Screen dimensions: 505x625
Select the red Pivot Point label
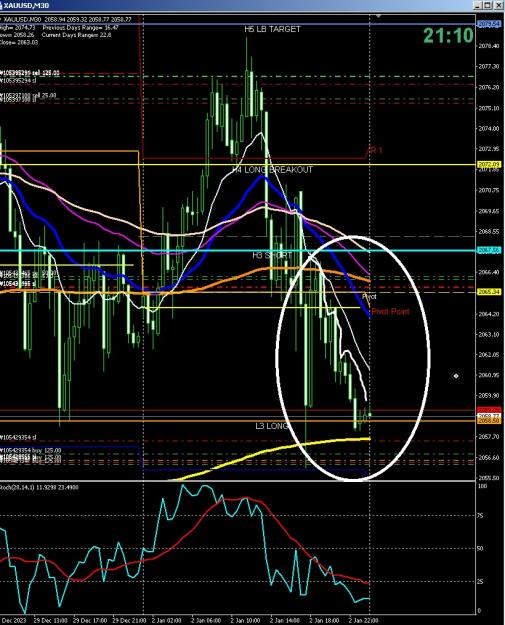click(x=391, y=311)
